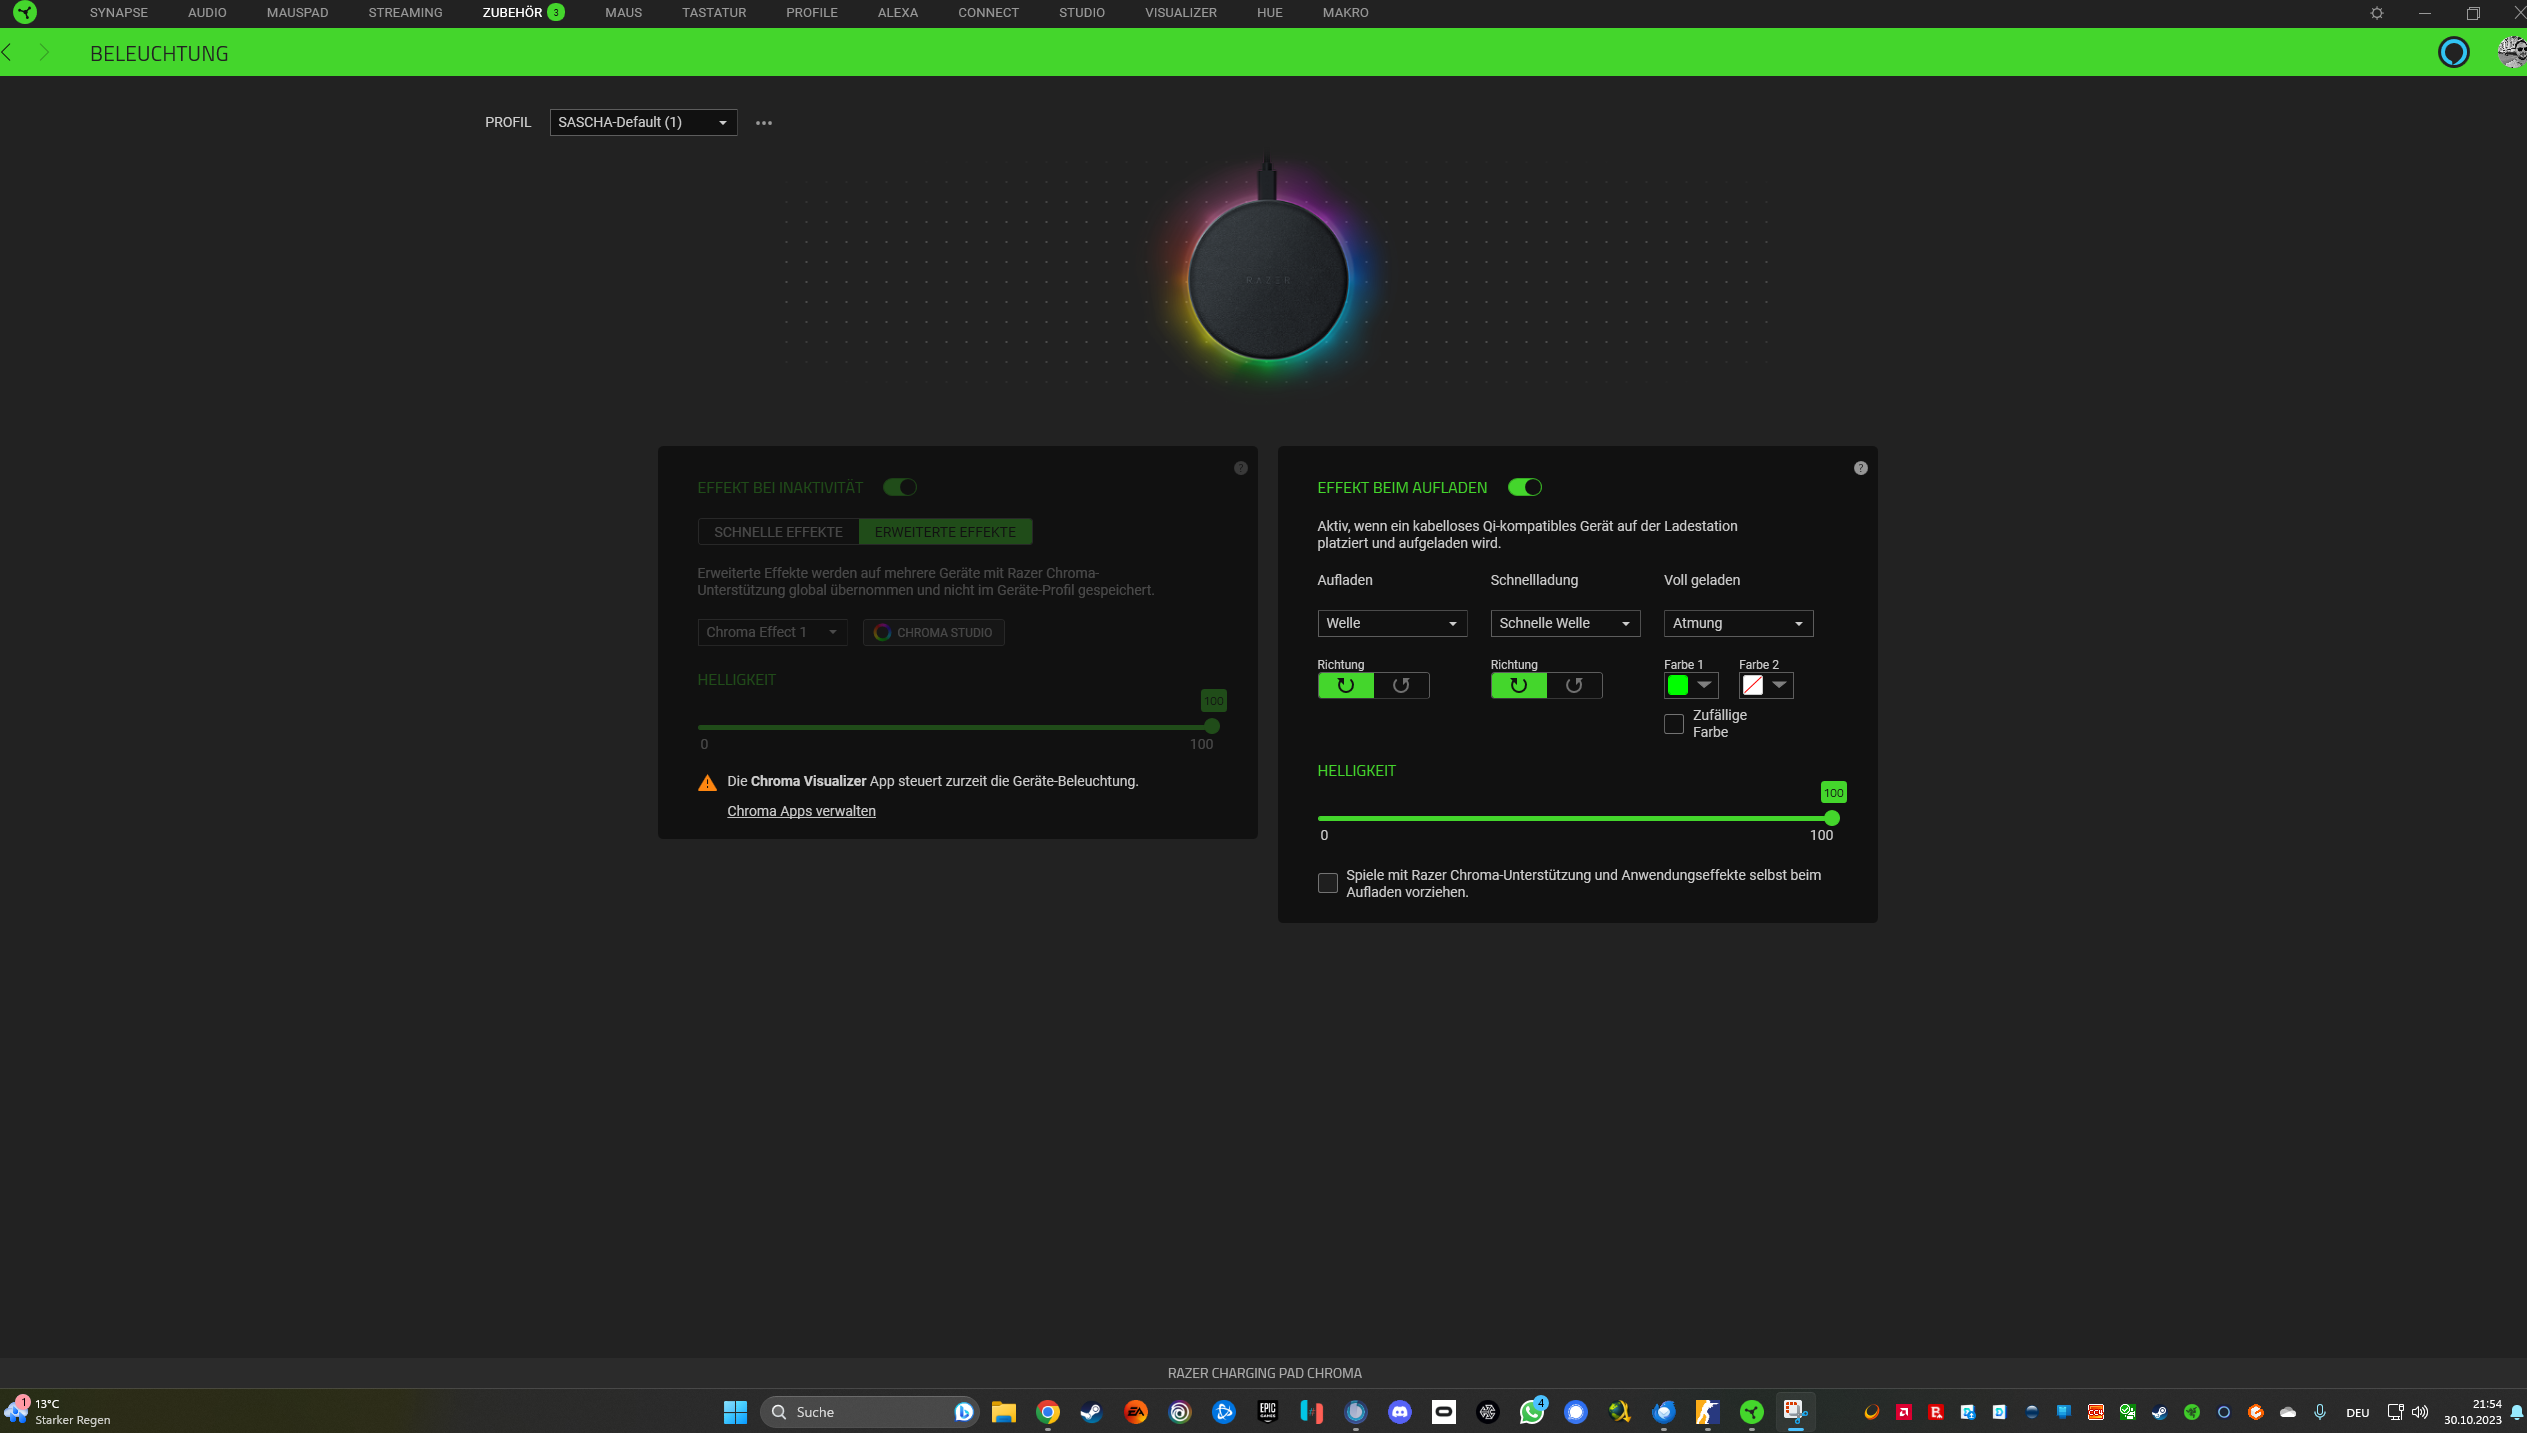
Task: Switch to the STREAMING tab
Action: click(405, 13)
